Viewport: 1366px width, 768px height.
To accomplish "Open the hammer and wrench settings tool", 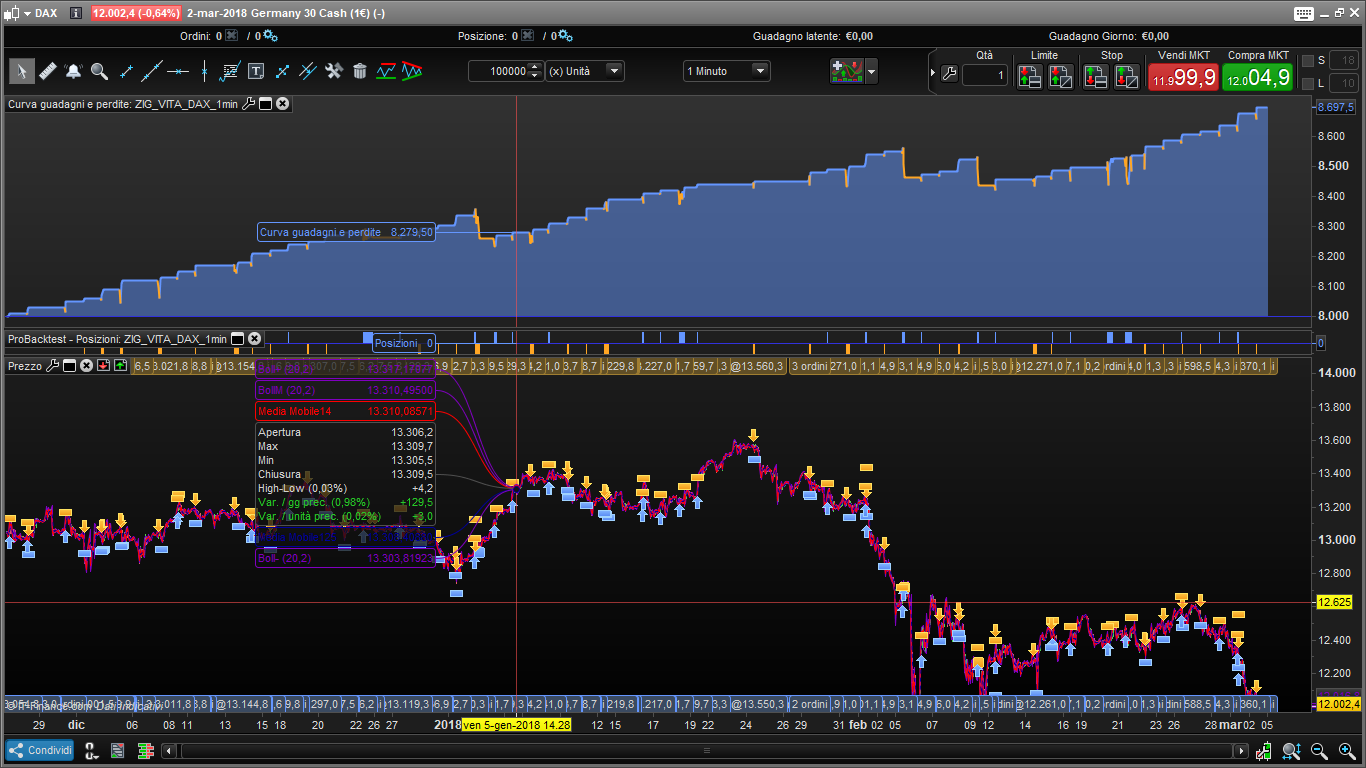I will (x=334, y=71).
